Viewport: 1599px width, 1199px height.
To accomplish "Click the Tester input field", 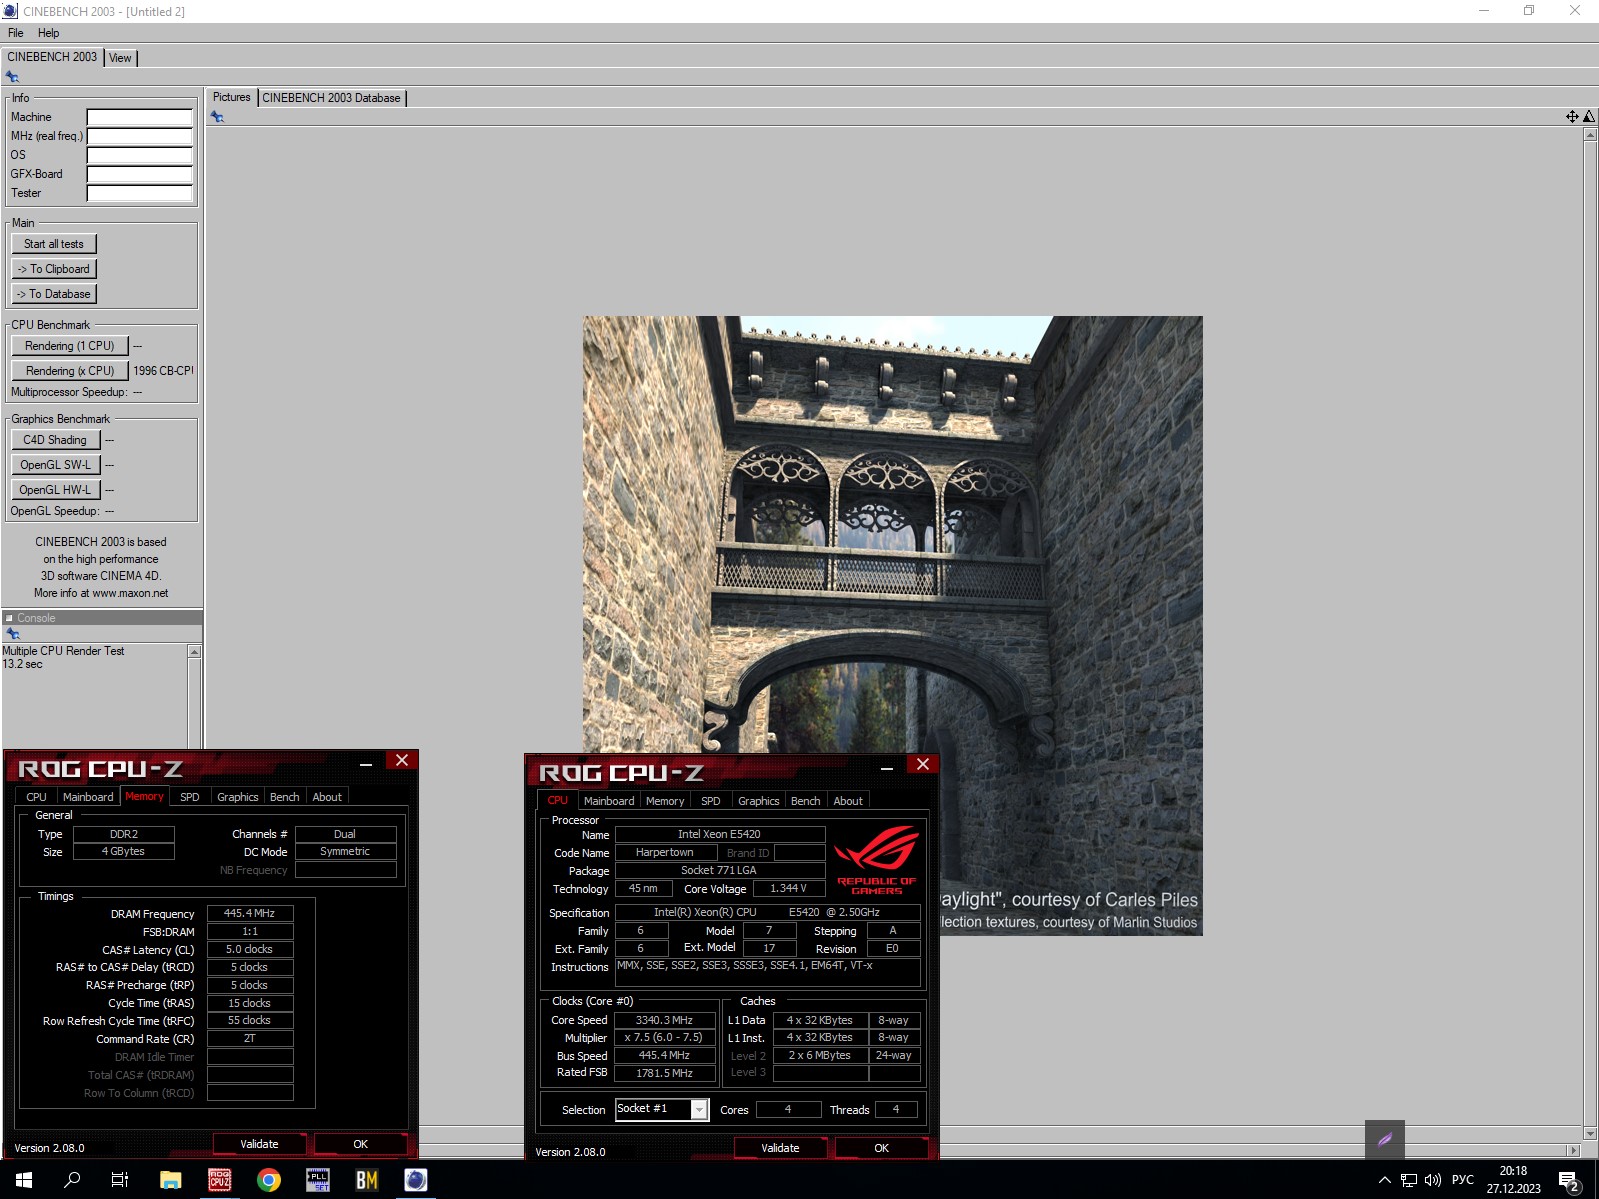I will click(139, 193).
